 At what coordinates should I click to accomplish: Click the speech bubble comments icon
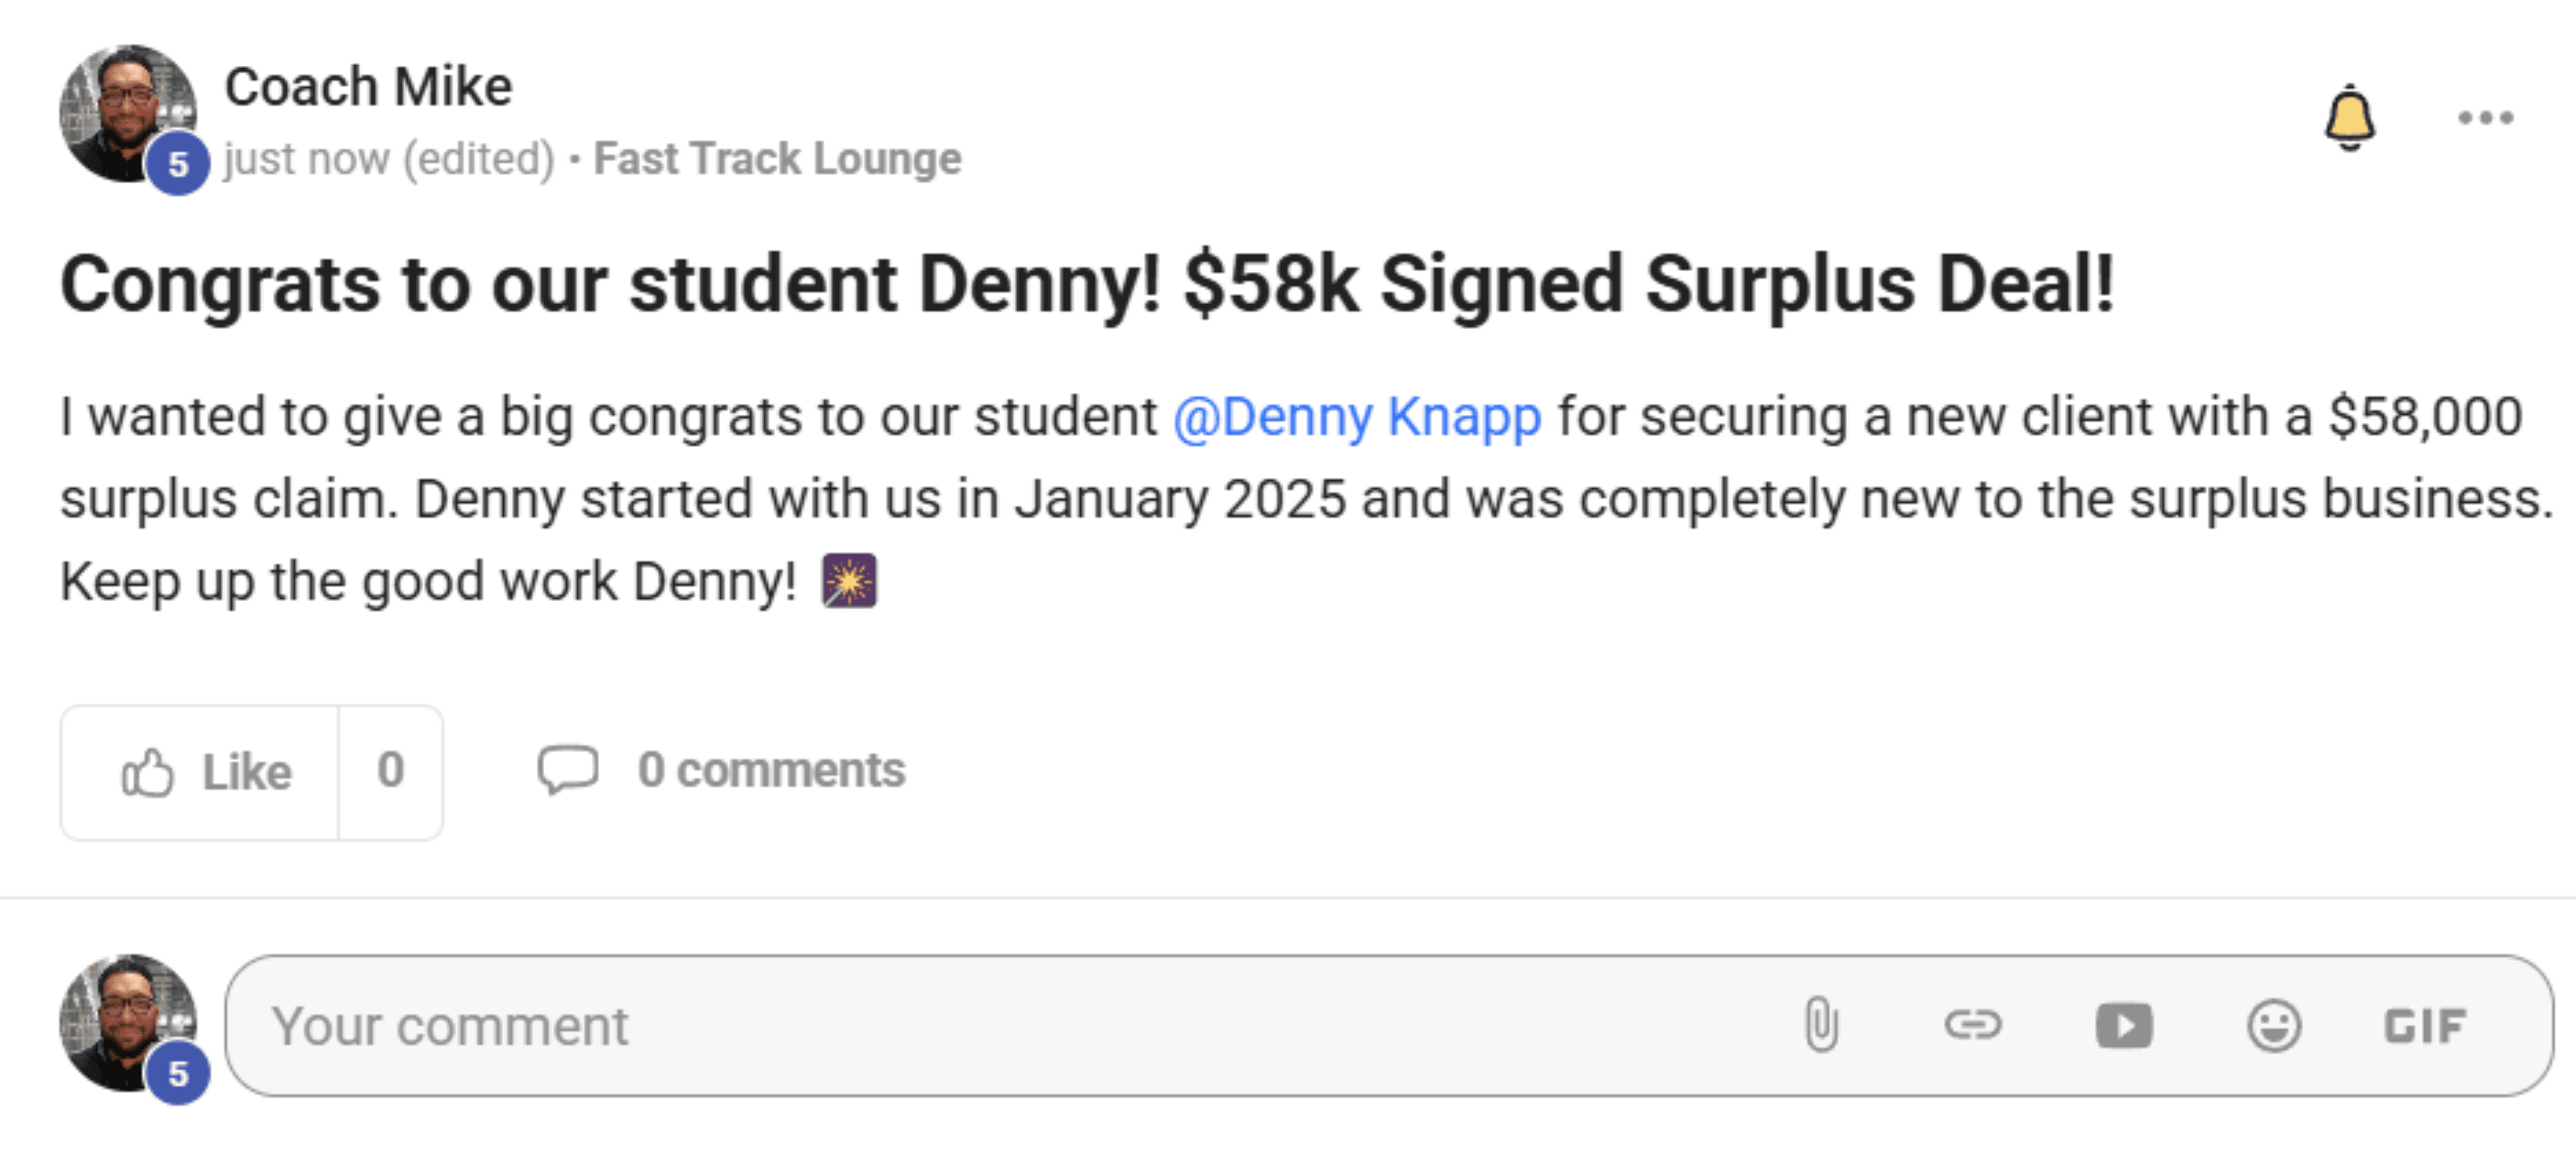point(568,771)
